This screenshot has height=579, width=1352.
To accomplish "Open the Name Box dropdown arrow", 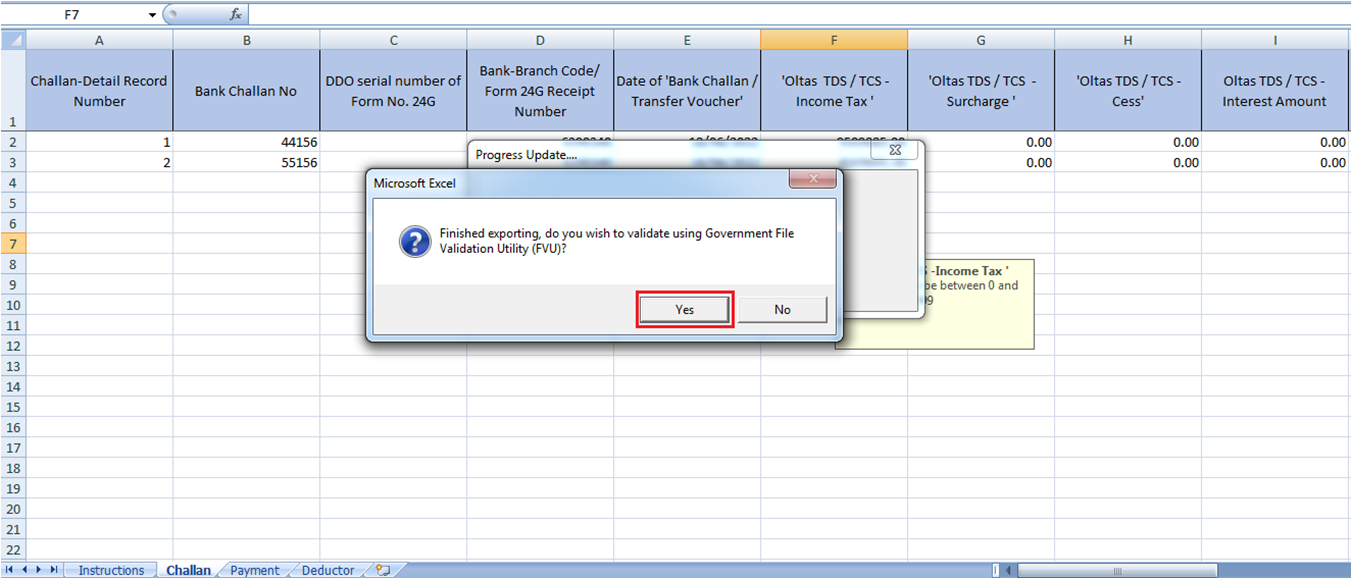I will coord(151,14).
